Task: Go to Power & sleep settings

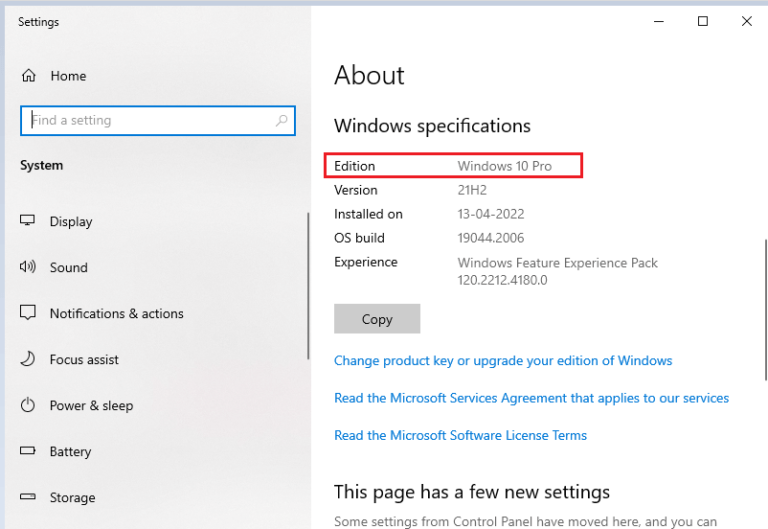Action: [91, 406]
